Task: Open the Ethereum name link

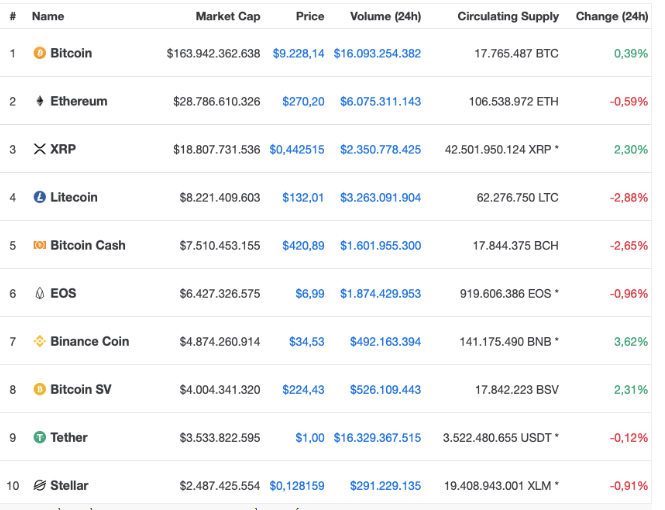Action: point(79,101)
